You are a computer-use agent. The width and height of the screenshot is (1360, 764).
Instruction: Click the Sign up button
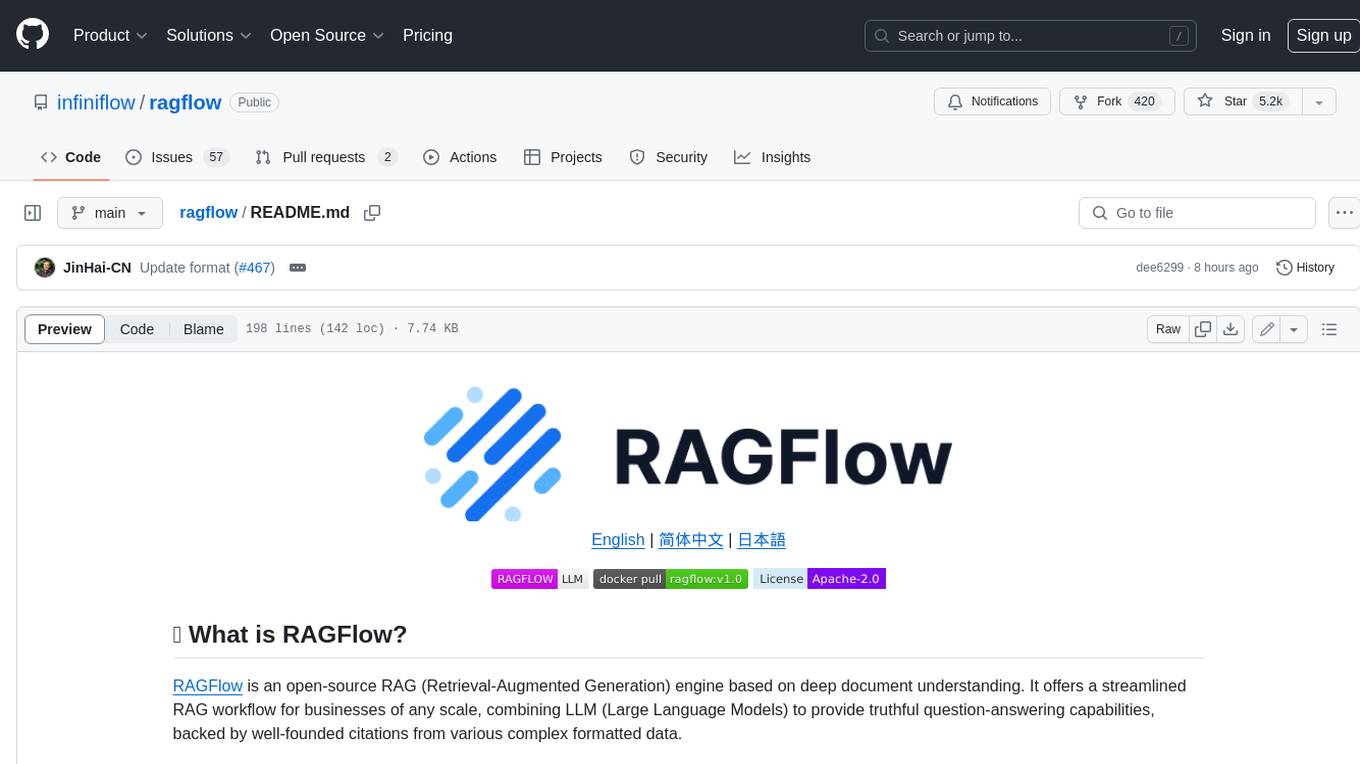click(1323, 35)
